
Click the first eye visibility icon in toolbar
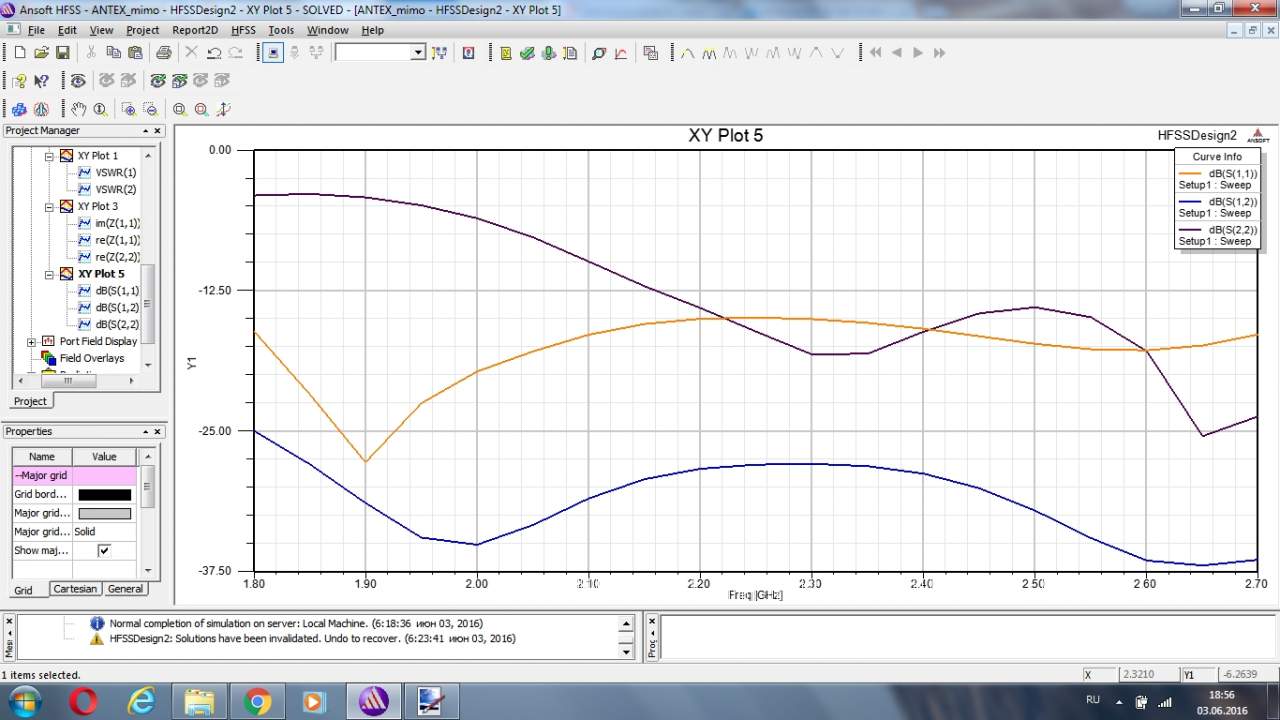(x=78, y=81)
